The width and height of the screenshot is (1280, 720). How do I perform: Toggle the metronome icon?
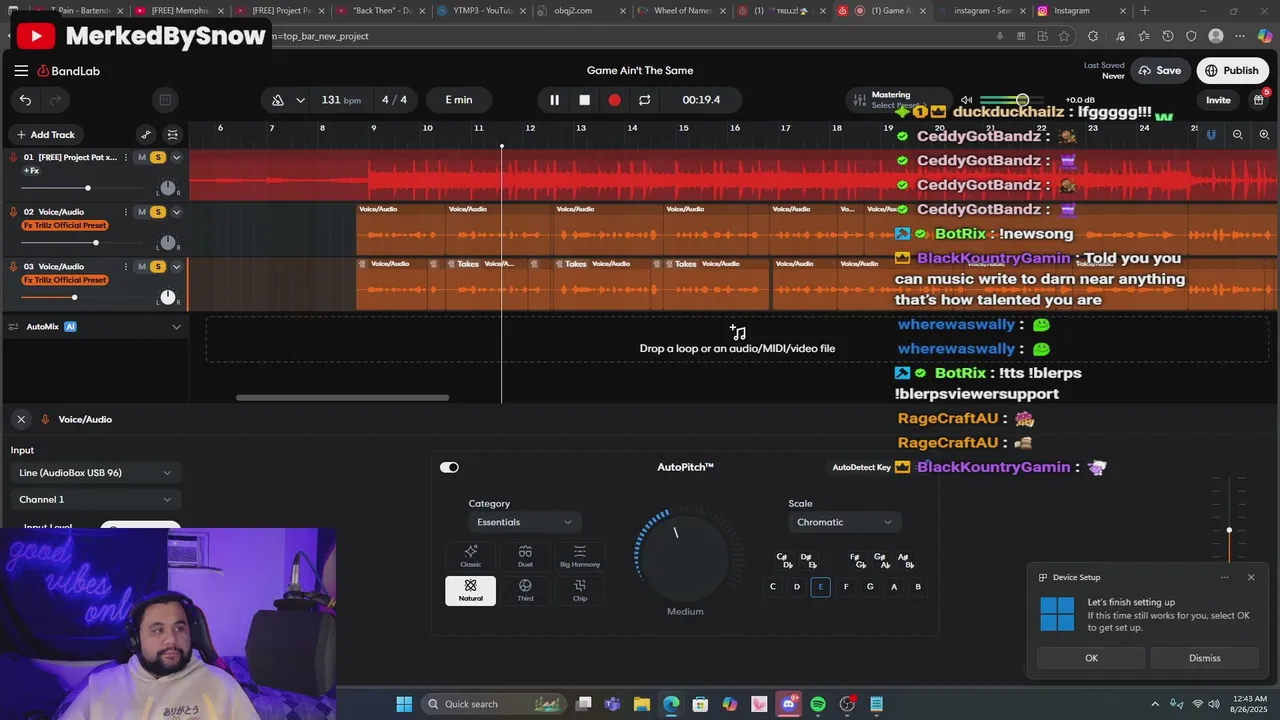pos(278,100)
